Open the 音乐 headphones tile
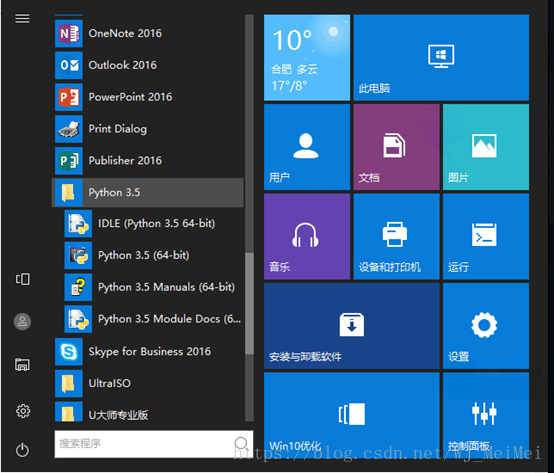 [307, 236]
